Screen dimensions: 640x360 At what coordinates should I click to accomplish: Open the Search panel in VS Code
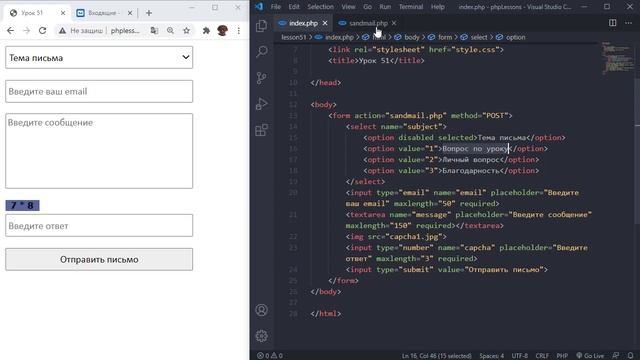coord(261,51)
